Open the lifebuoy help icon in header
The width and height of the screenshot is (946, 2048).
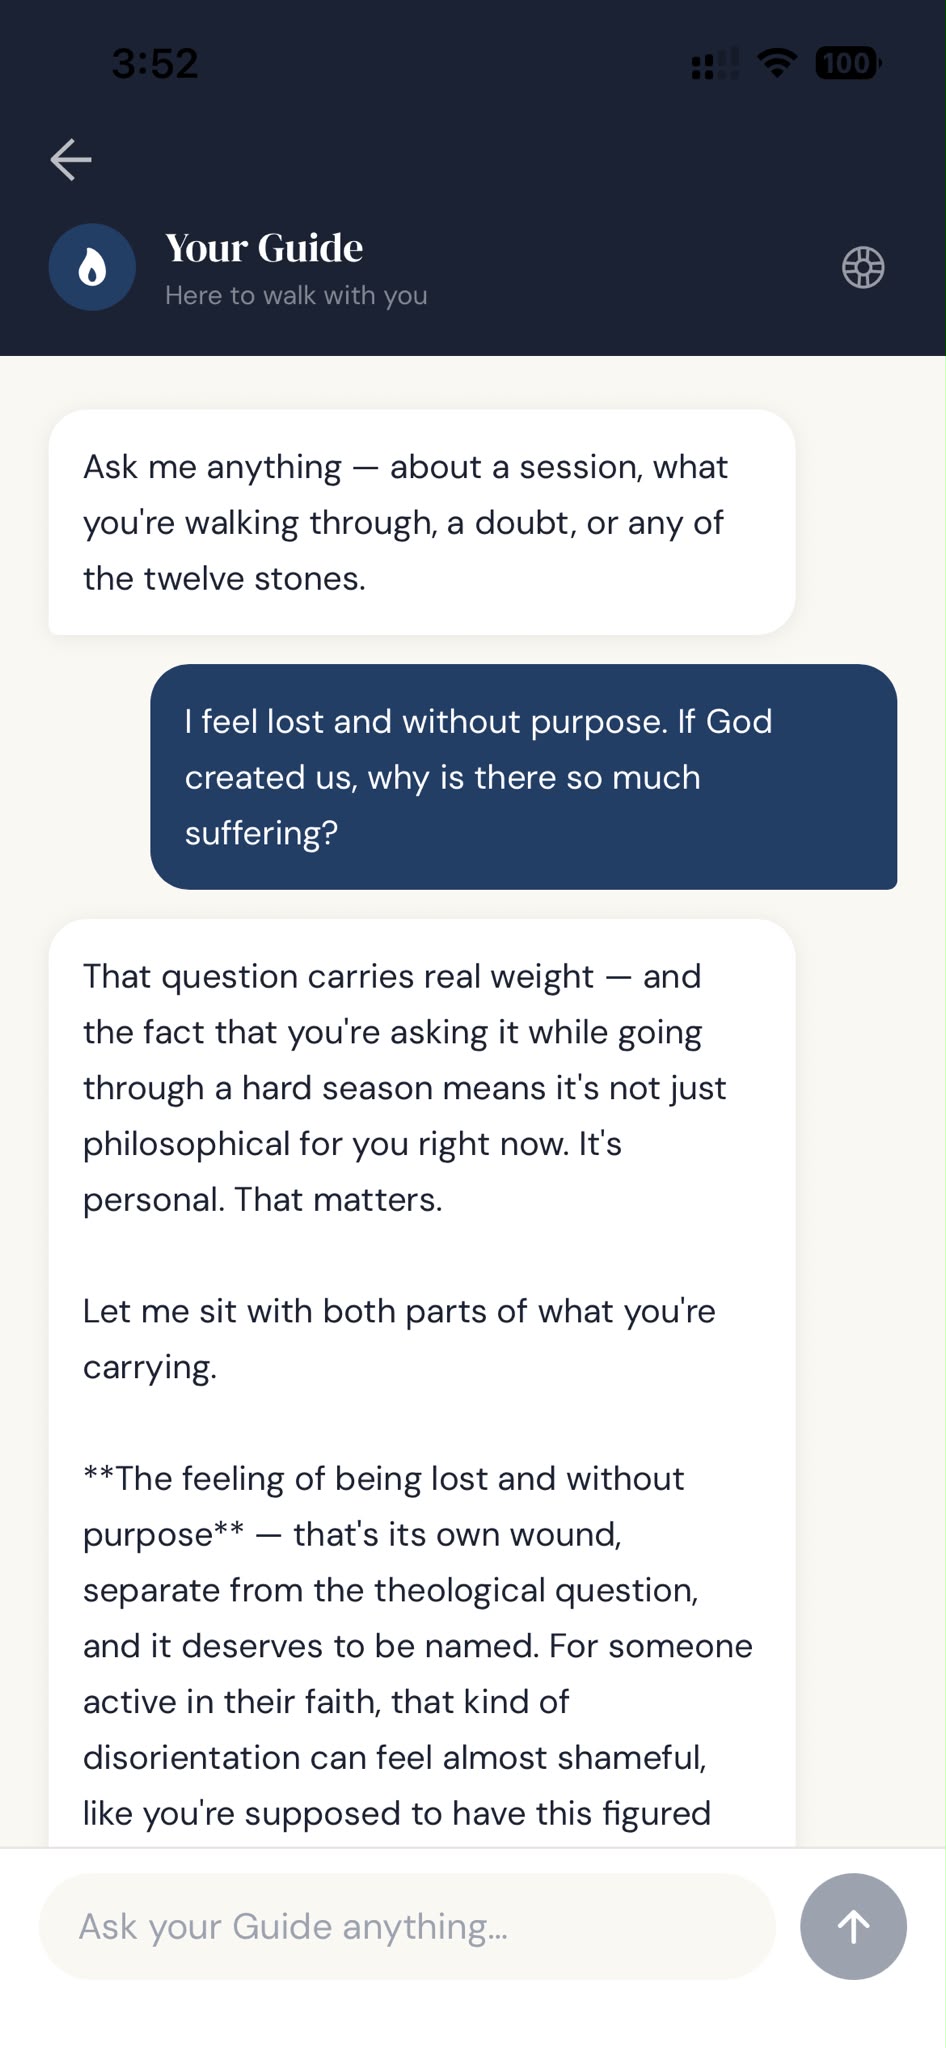coord(863,267)
